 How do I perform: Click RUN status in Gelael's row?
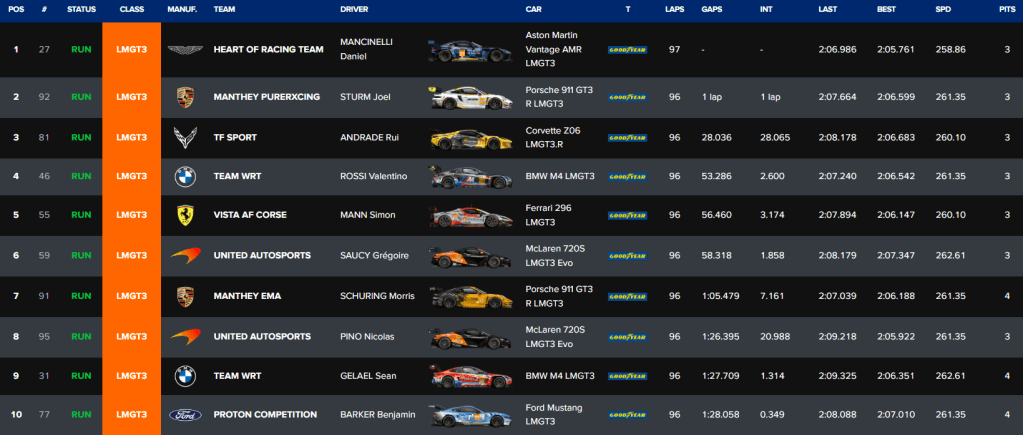click(x=82, y=376)
